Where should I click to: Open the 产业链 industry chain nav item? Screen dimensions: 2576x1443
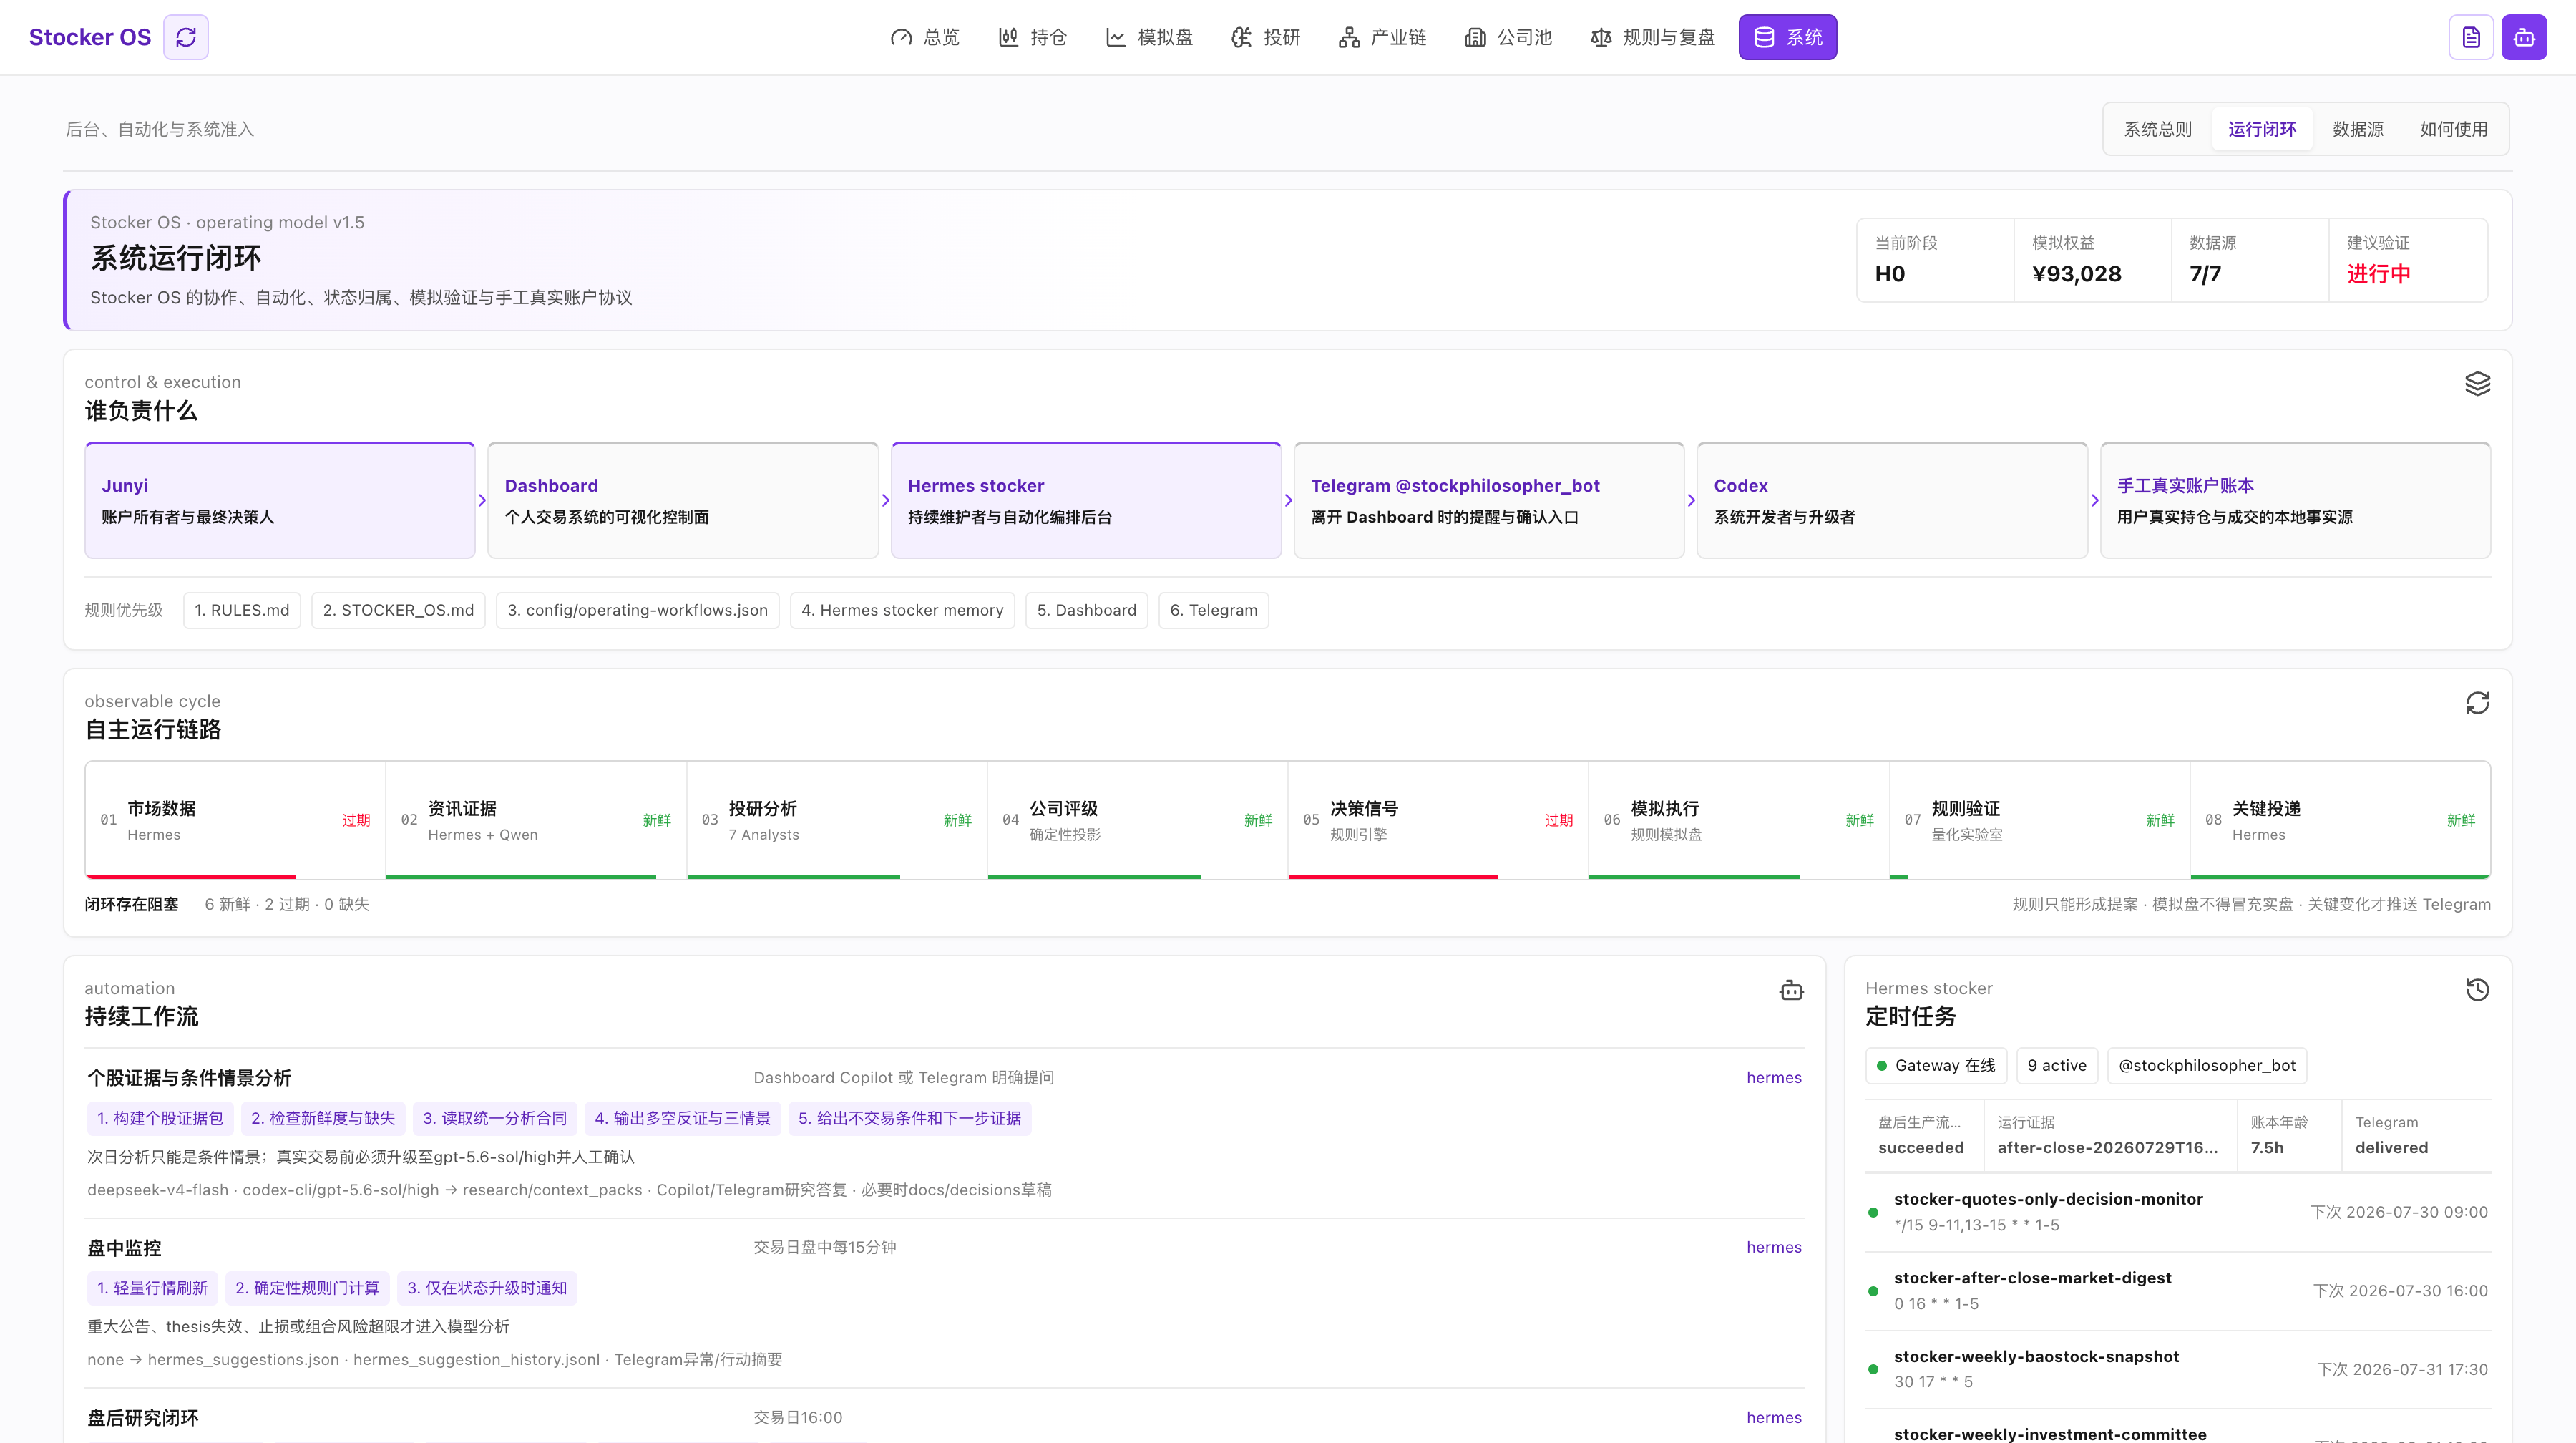coord(1383,37)
